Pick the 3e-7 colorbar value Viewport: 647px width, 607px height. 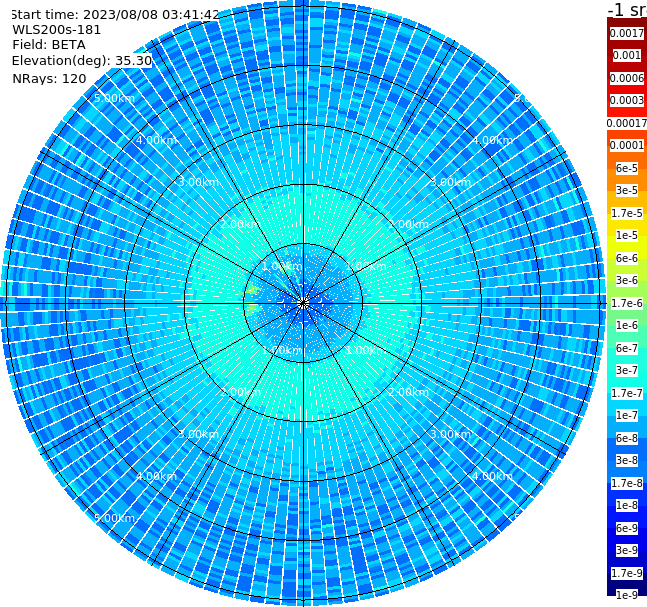point(627,370)
